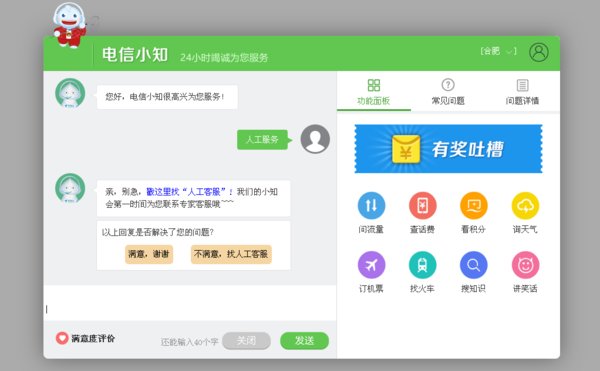Click the 关闭 close button

246,340
